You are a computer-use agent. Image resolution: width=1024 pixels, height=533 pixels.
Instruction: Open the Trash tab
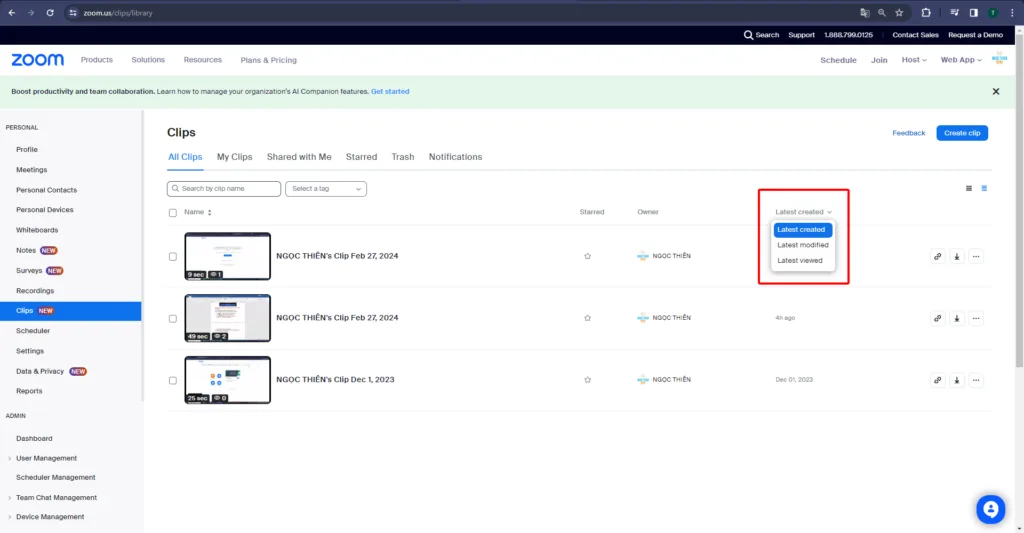click(403, 157)
